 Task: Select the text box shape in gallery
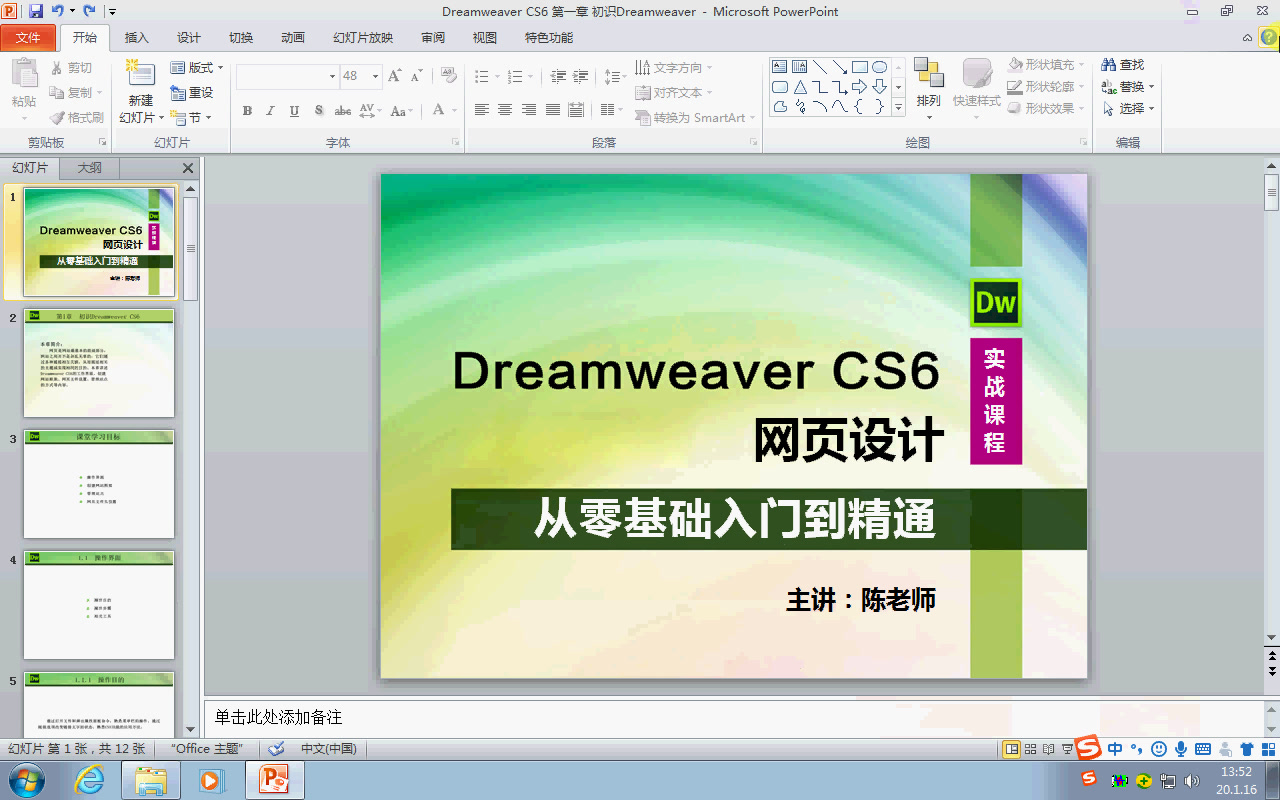click(x=780, y=67)
